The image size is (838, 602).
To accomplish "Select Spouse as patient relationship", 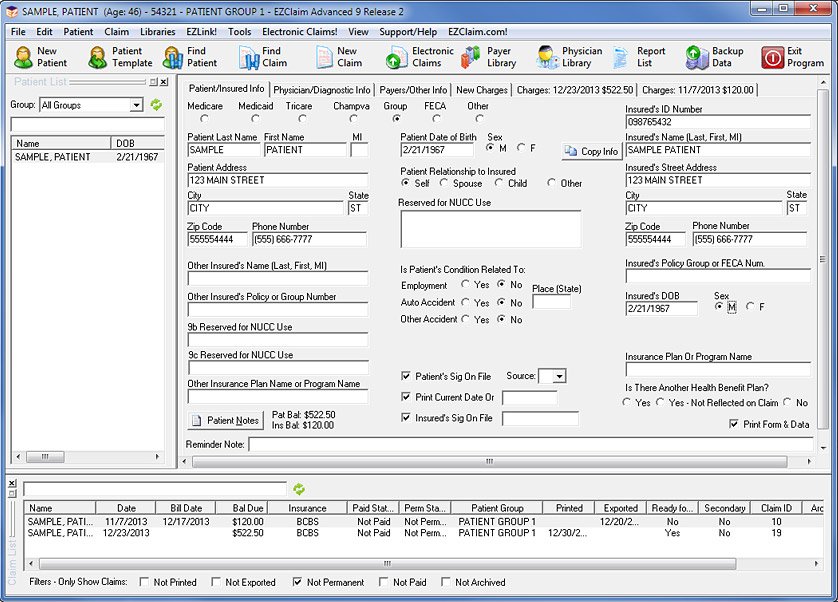I will 445,183.
